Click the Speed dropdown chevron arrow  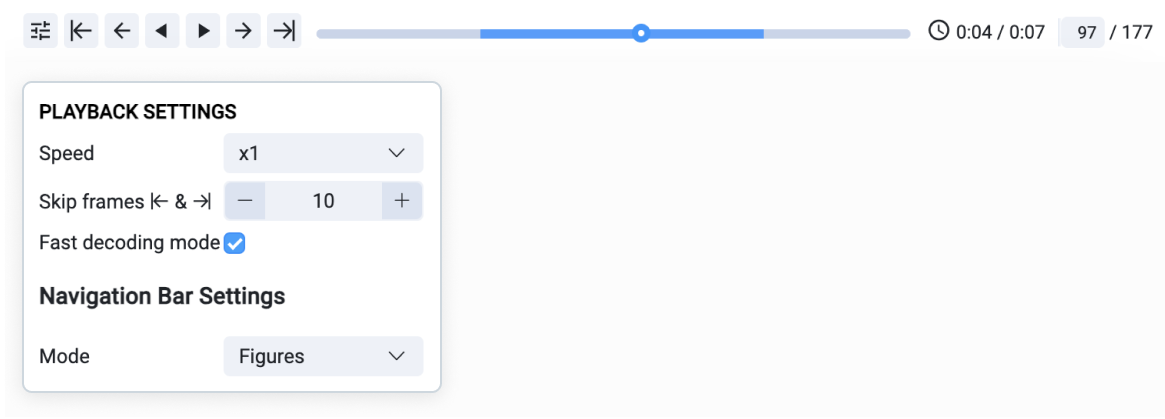click(x=396, y=153)
